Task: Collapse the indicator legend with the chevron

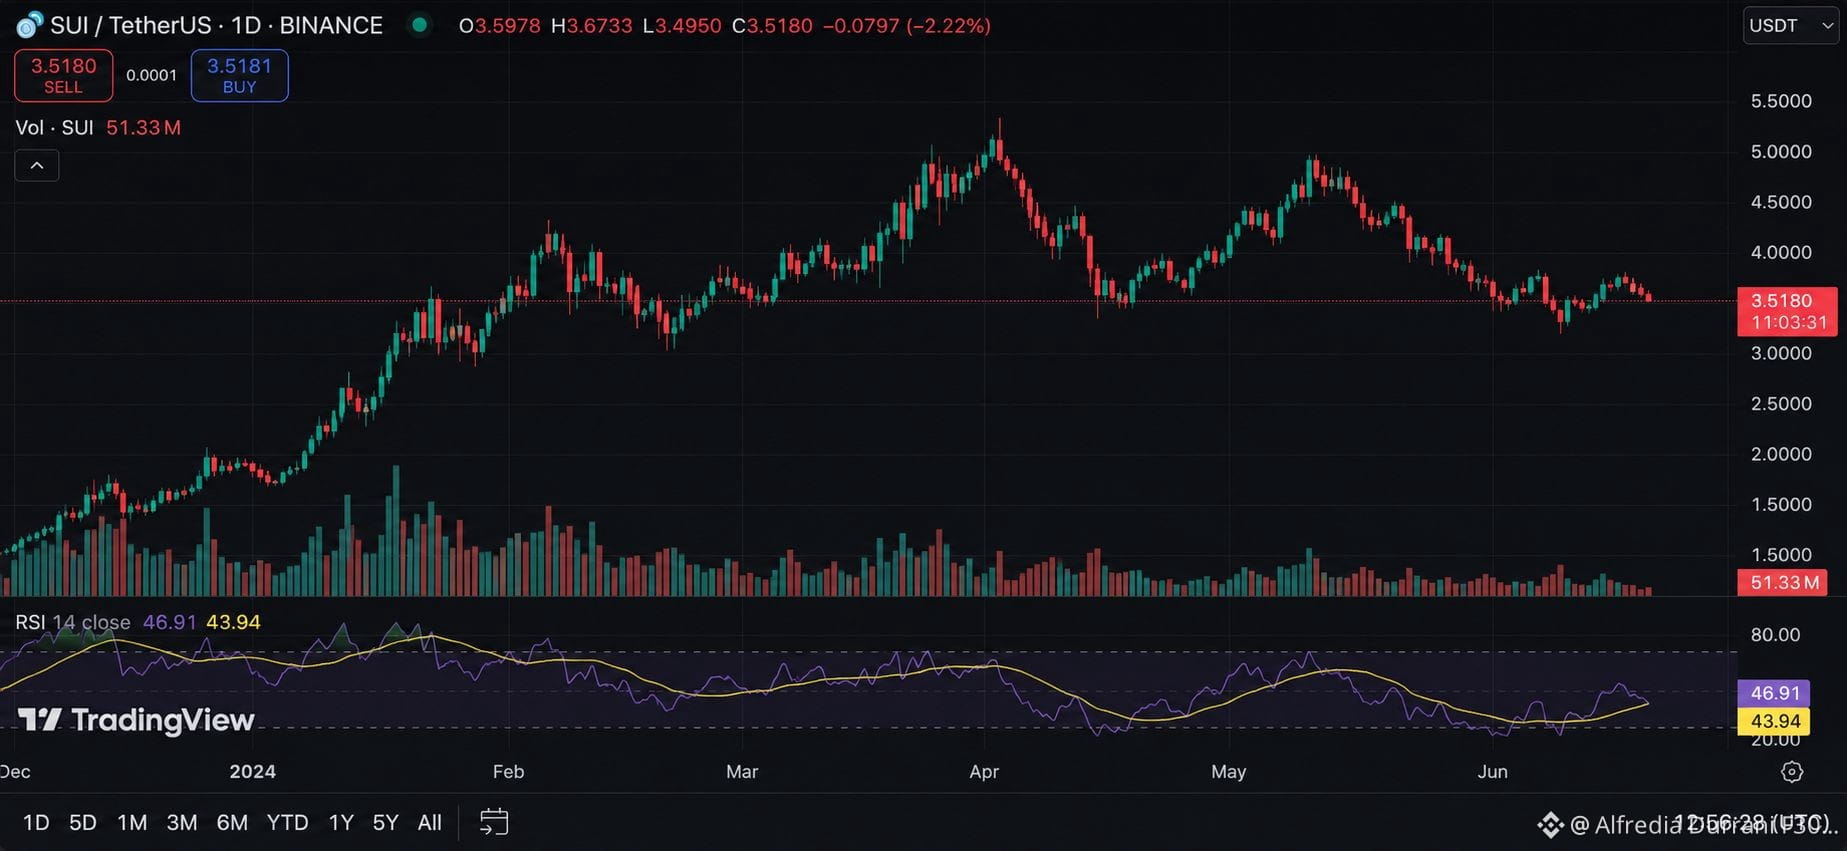Action: [37, 166]
